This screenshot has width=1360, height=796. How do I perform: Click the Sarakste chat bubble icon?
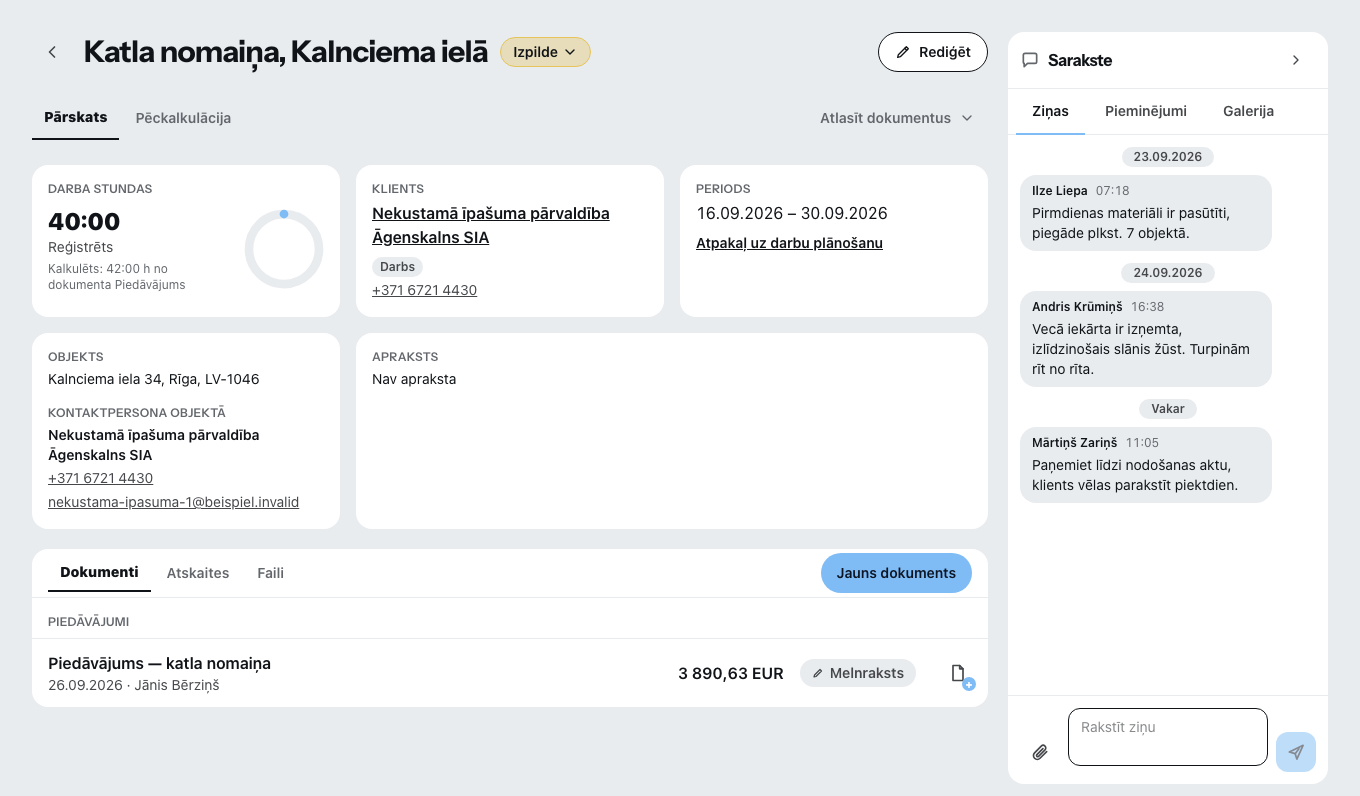pyautogui.click(x=1030, y=60)
